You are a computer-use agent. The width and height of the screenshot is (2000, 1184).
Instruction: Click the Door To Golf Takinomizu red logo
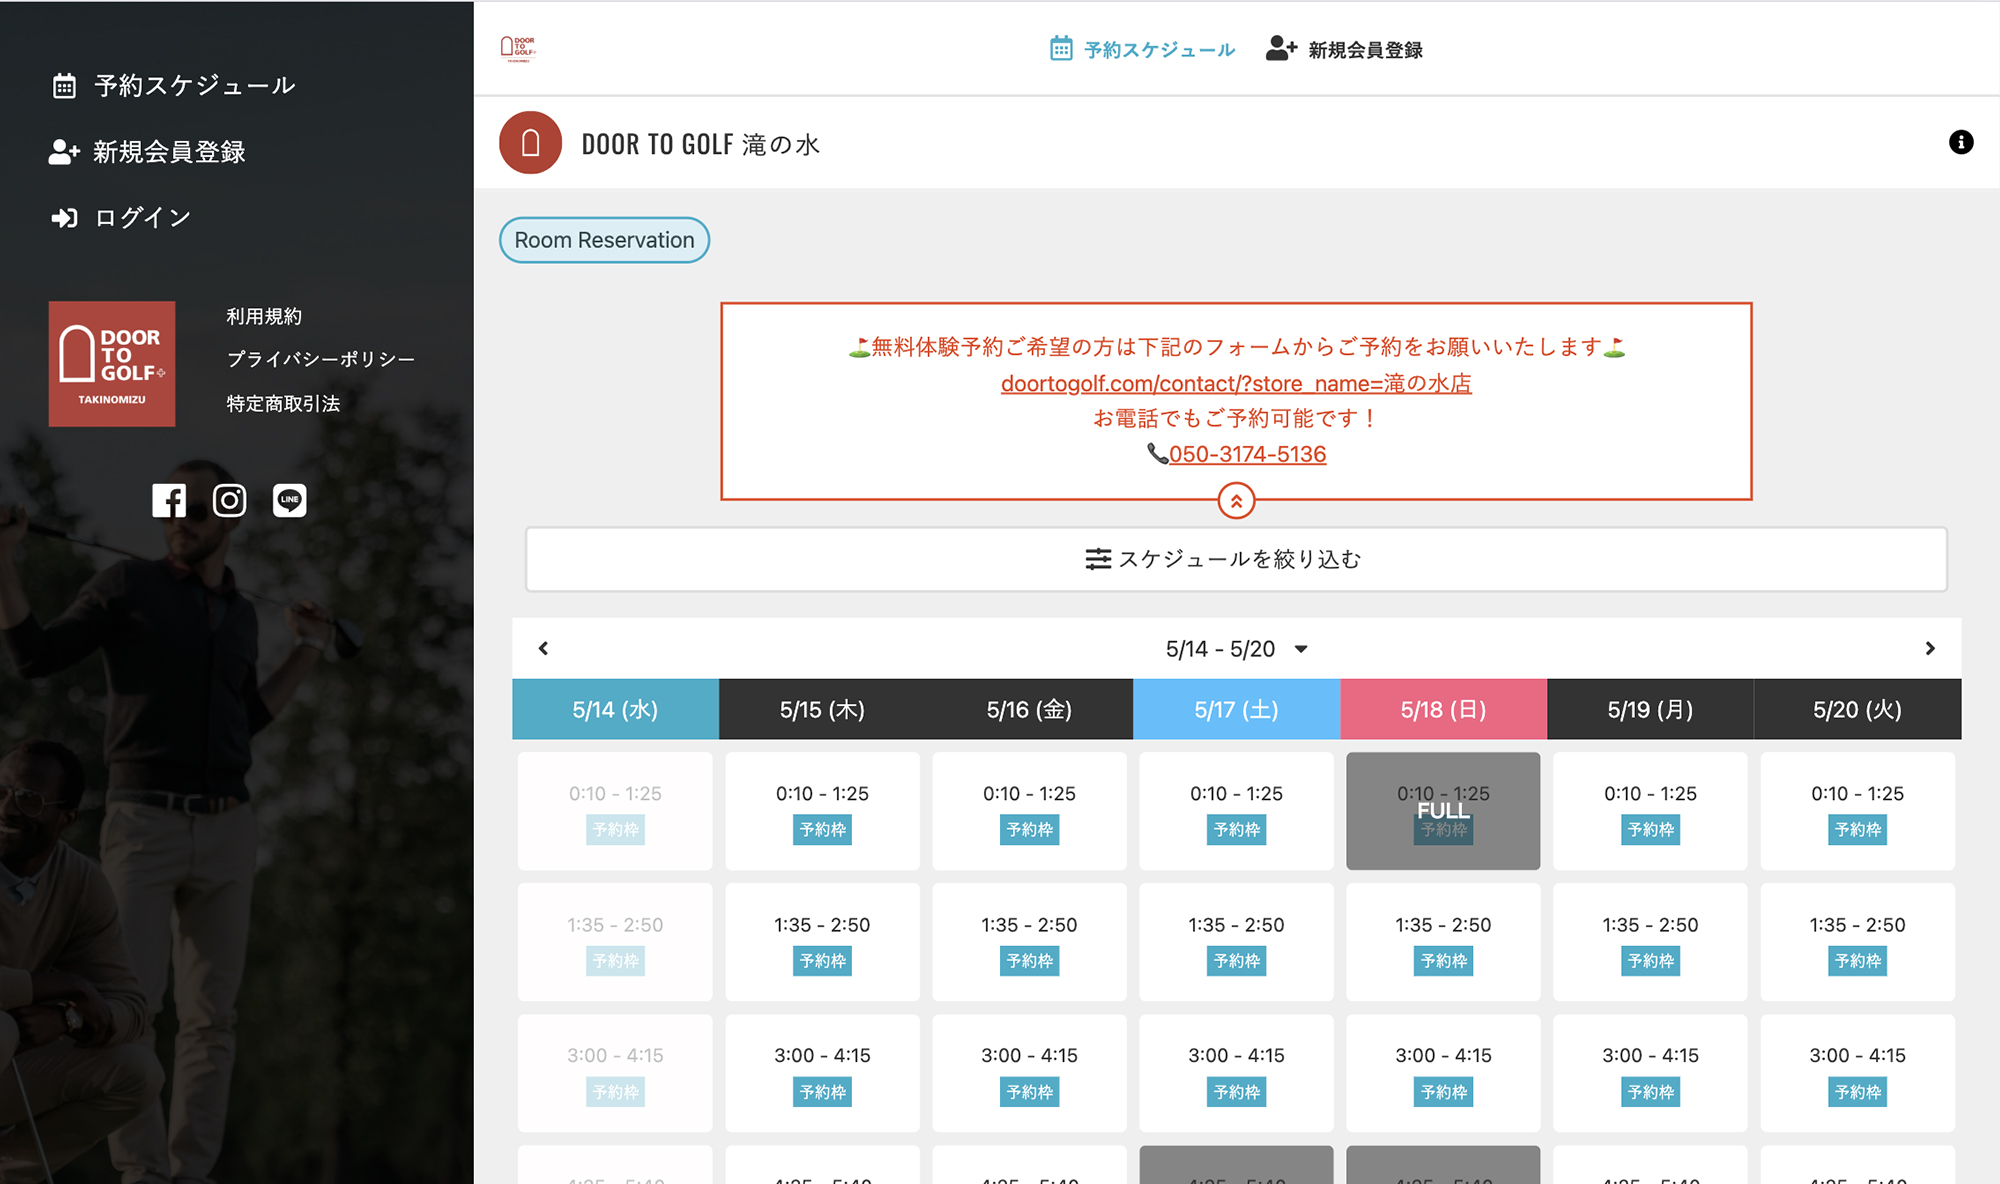click(112, 364)
